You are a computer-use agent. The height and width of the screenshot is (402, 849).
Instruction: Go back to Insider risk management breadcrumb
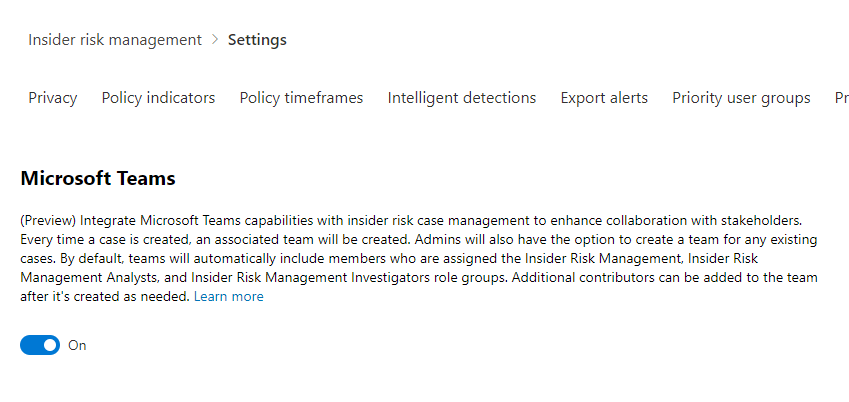point(114,40)
